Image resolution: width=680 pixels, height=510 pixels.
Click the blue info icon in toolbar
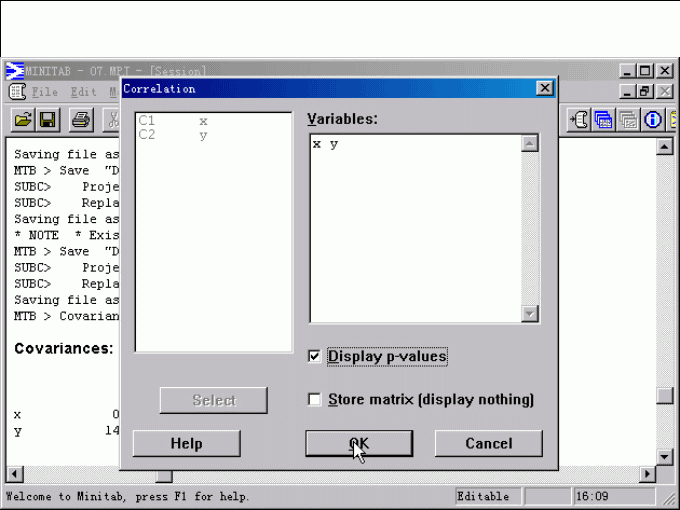653,120
